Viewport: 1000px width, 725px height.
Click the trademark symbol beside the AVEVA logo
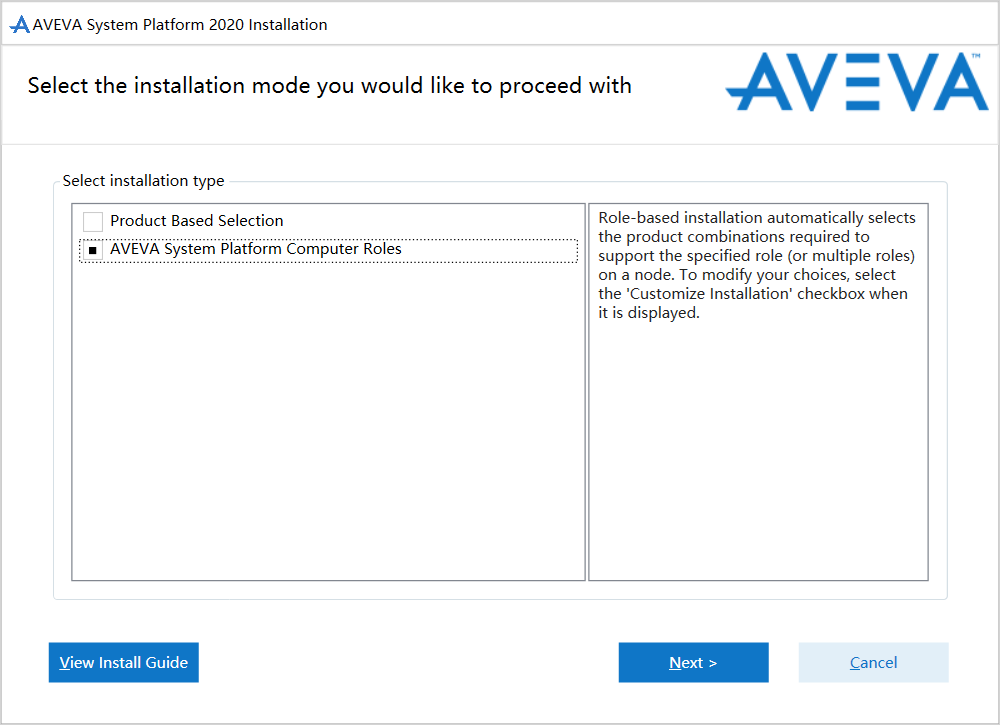pos(978,59)
